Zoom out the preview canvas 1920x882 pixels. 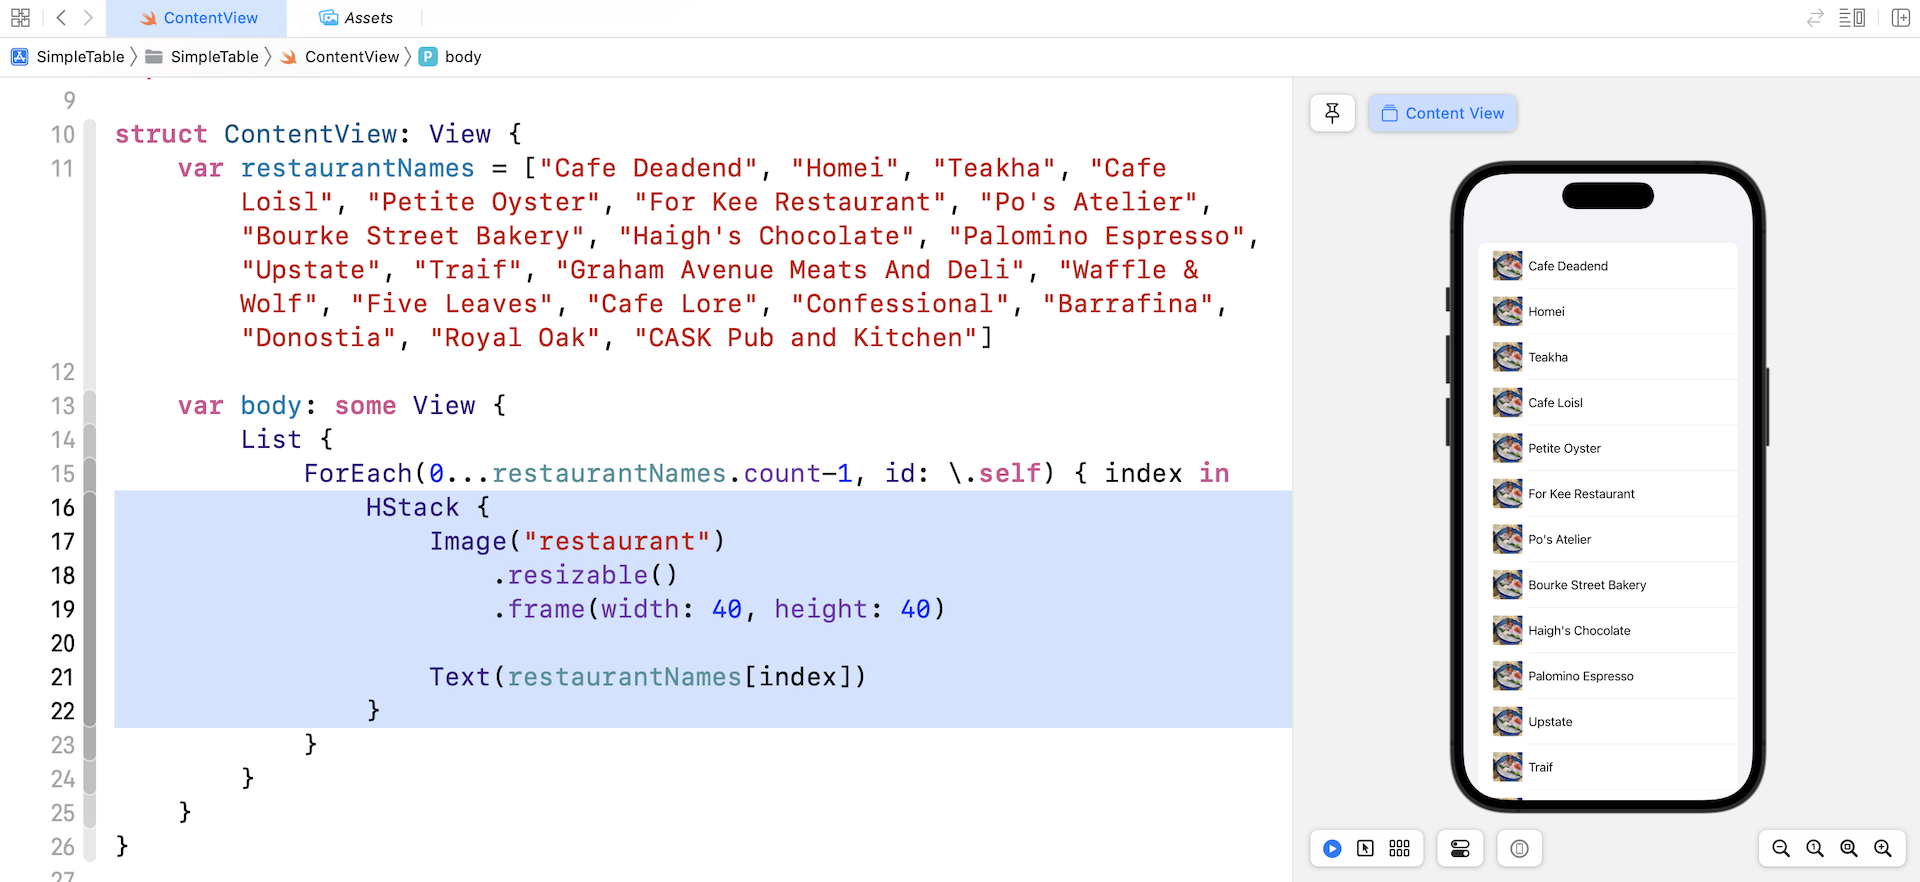click(1781, 849)
